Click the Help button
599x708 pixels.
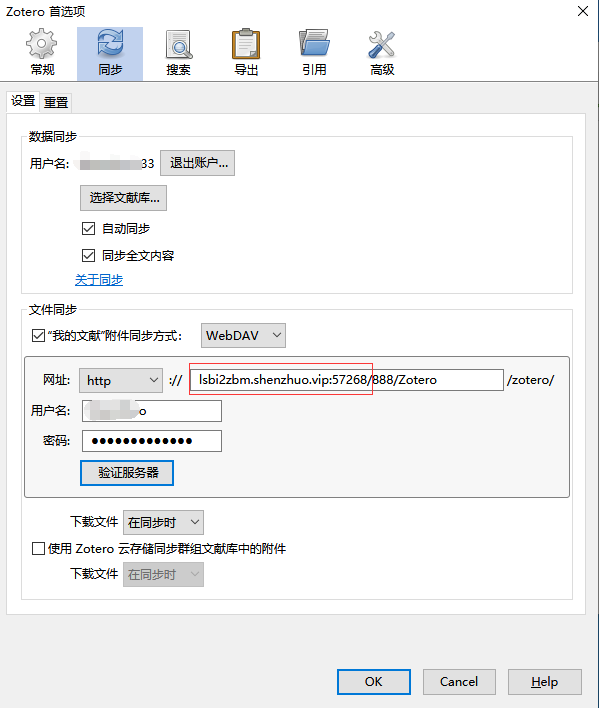click(545, 682)
